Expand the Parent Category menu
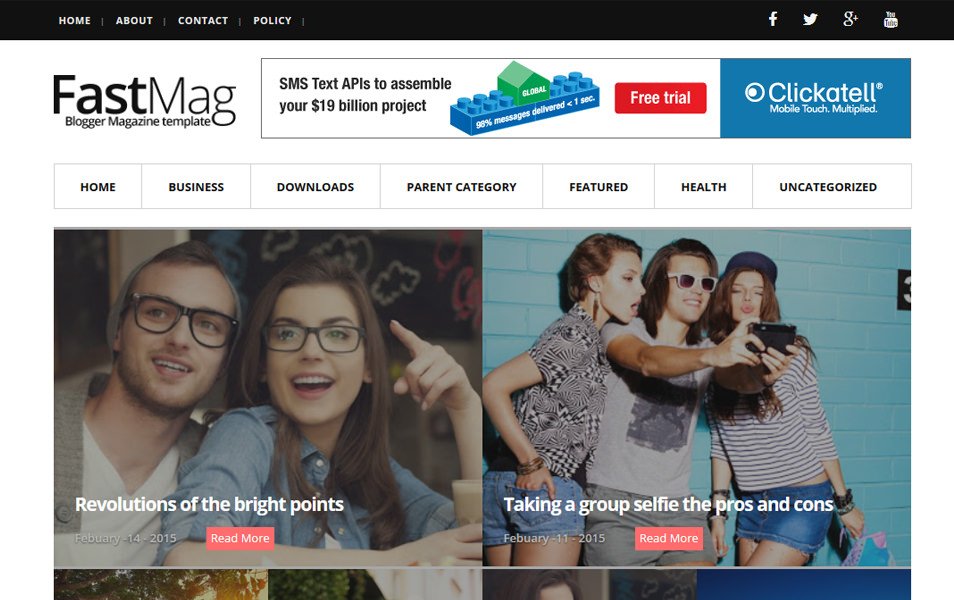The image size is (954, 600). 461,187
